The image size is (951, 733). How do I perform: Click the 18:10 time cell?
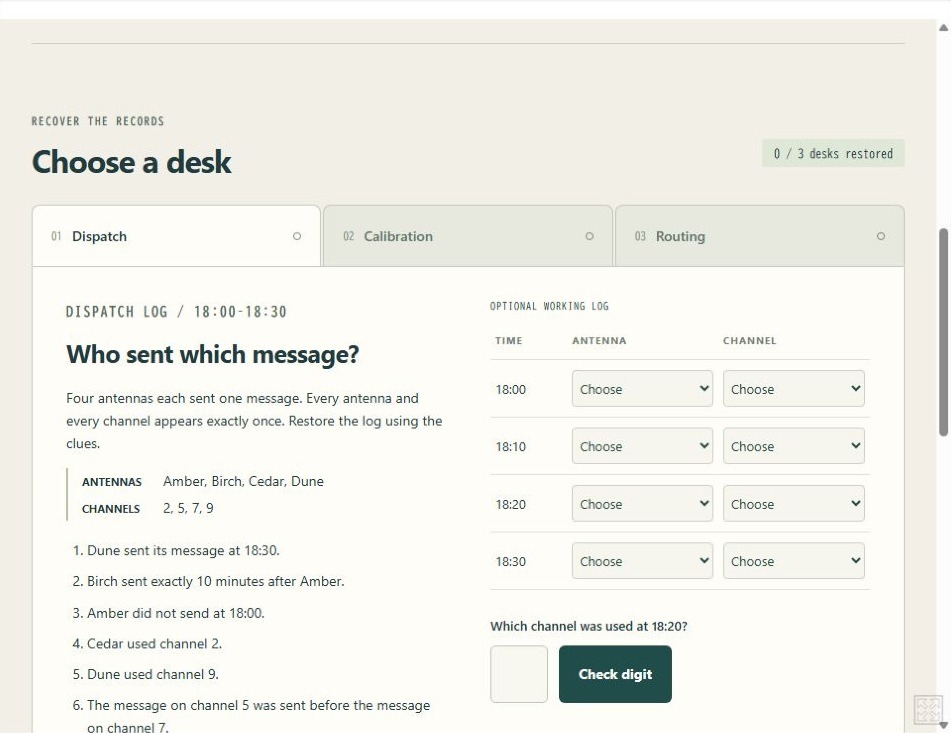(x=511, y=447)
